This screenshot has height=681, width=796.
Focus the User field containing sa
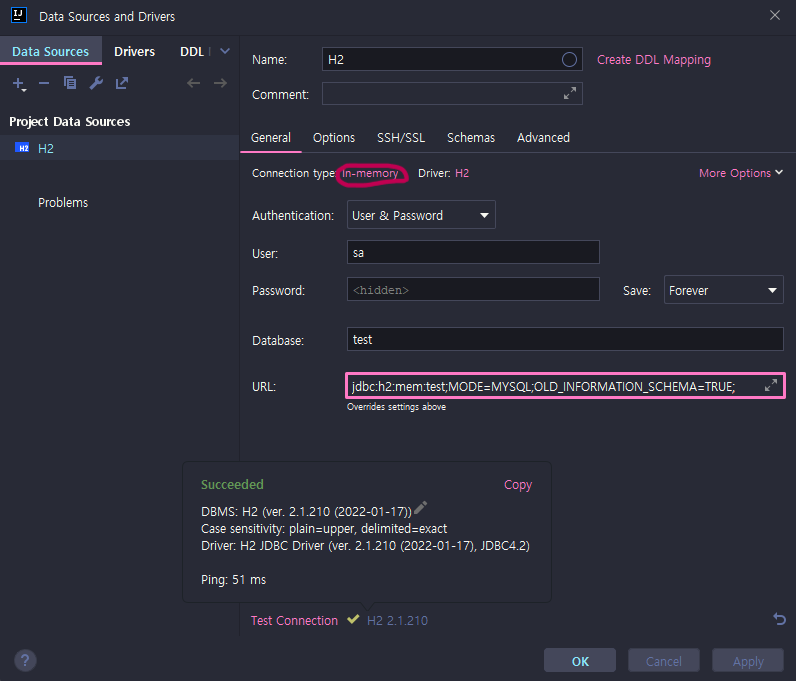(473, 252)
